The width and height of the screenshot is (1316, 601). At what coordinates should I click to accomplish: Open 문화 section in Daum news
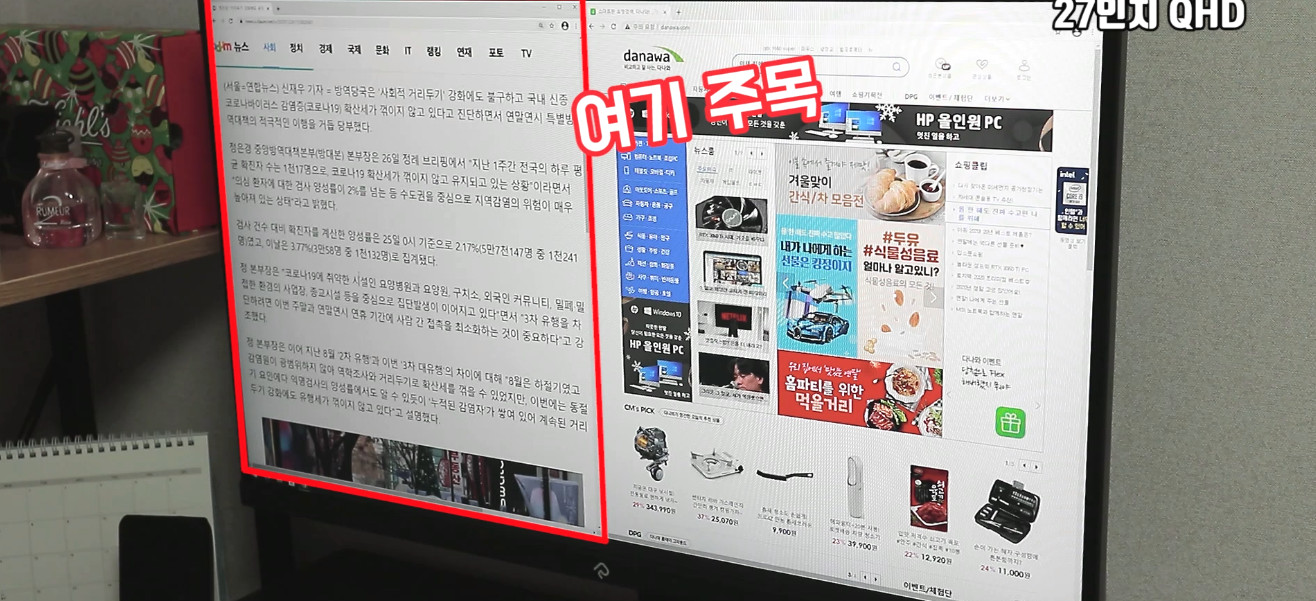coord(382,50)
